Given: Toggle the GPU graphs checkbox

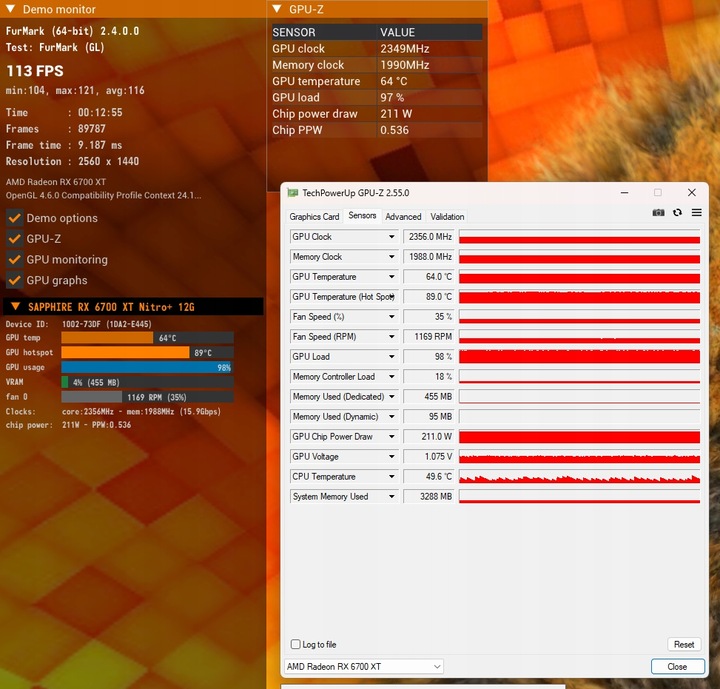Looking at the screenshot, I should (x=15, y=280).
